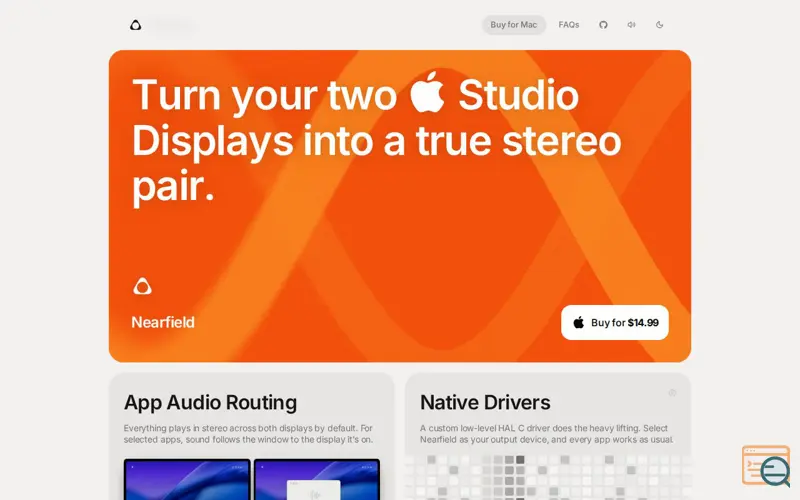The image size is (800, 500).
Task: Click the small icon at Native Drivers card corner
Action: point(672,392)
